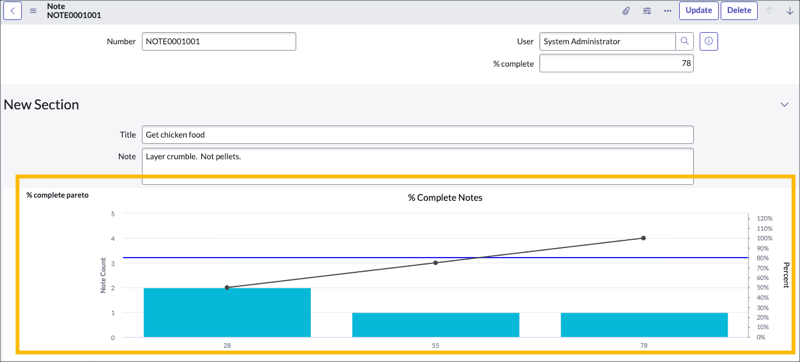
Task: Open the attachments paperclip icon
Action: tap(626, 11)
